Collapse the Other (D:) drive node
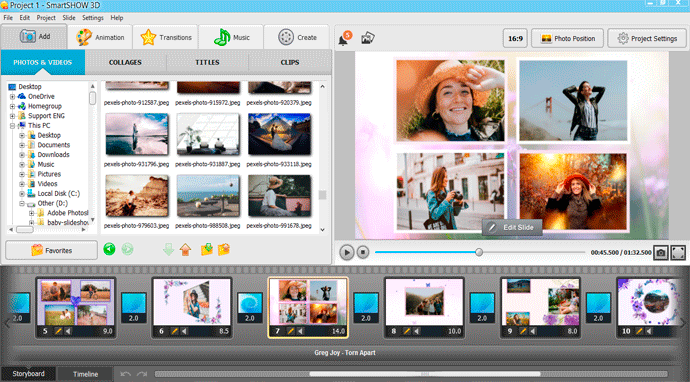This screenshot has width=690, height=382. [x=22, y=203]
